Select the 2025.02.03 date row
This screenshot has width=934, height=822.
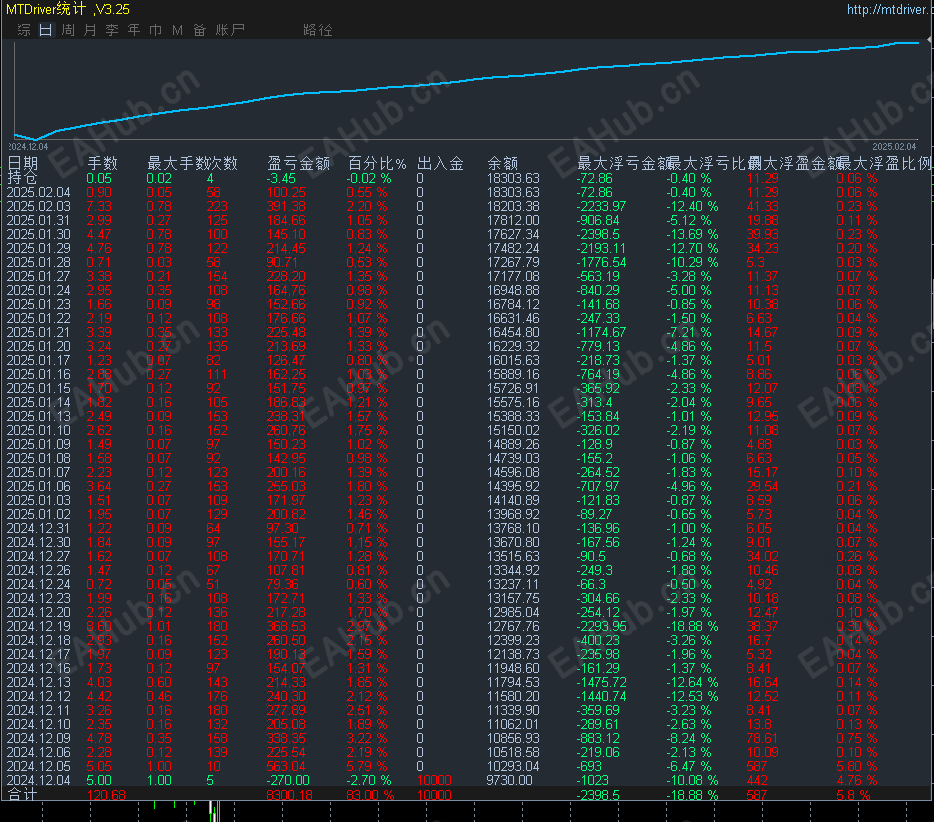tap(39, 206)
